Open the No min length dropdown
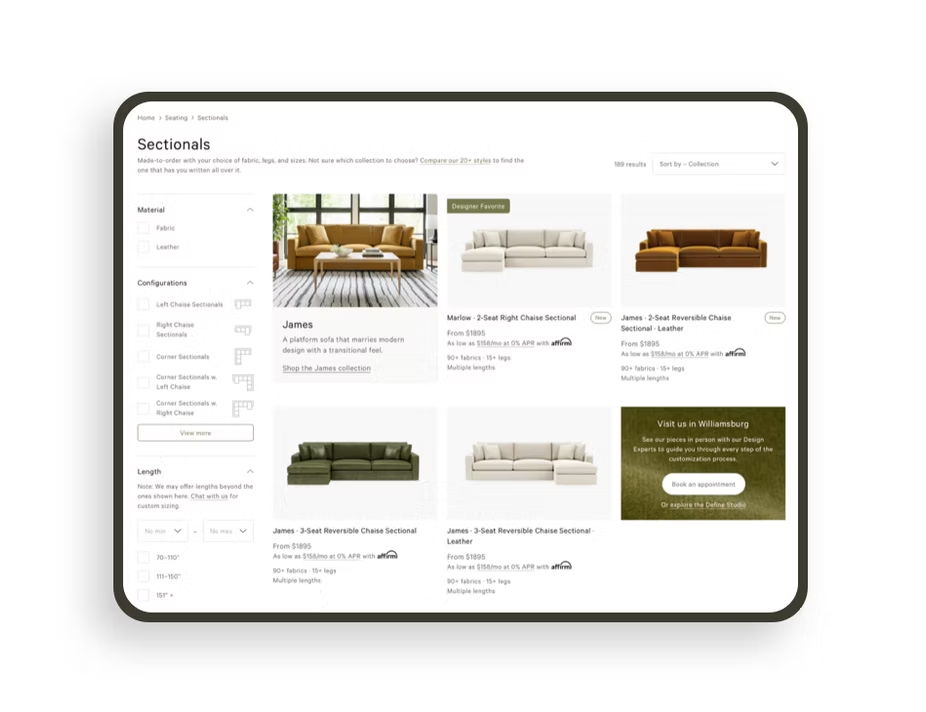 [163, 531]
